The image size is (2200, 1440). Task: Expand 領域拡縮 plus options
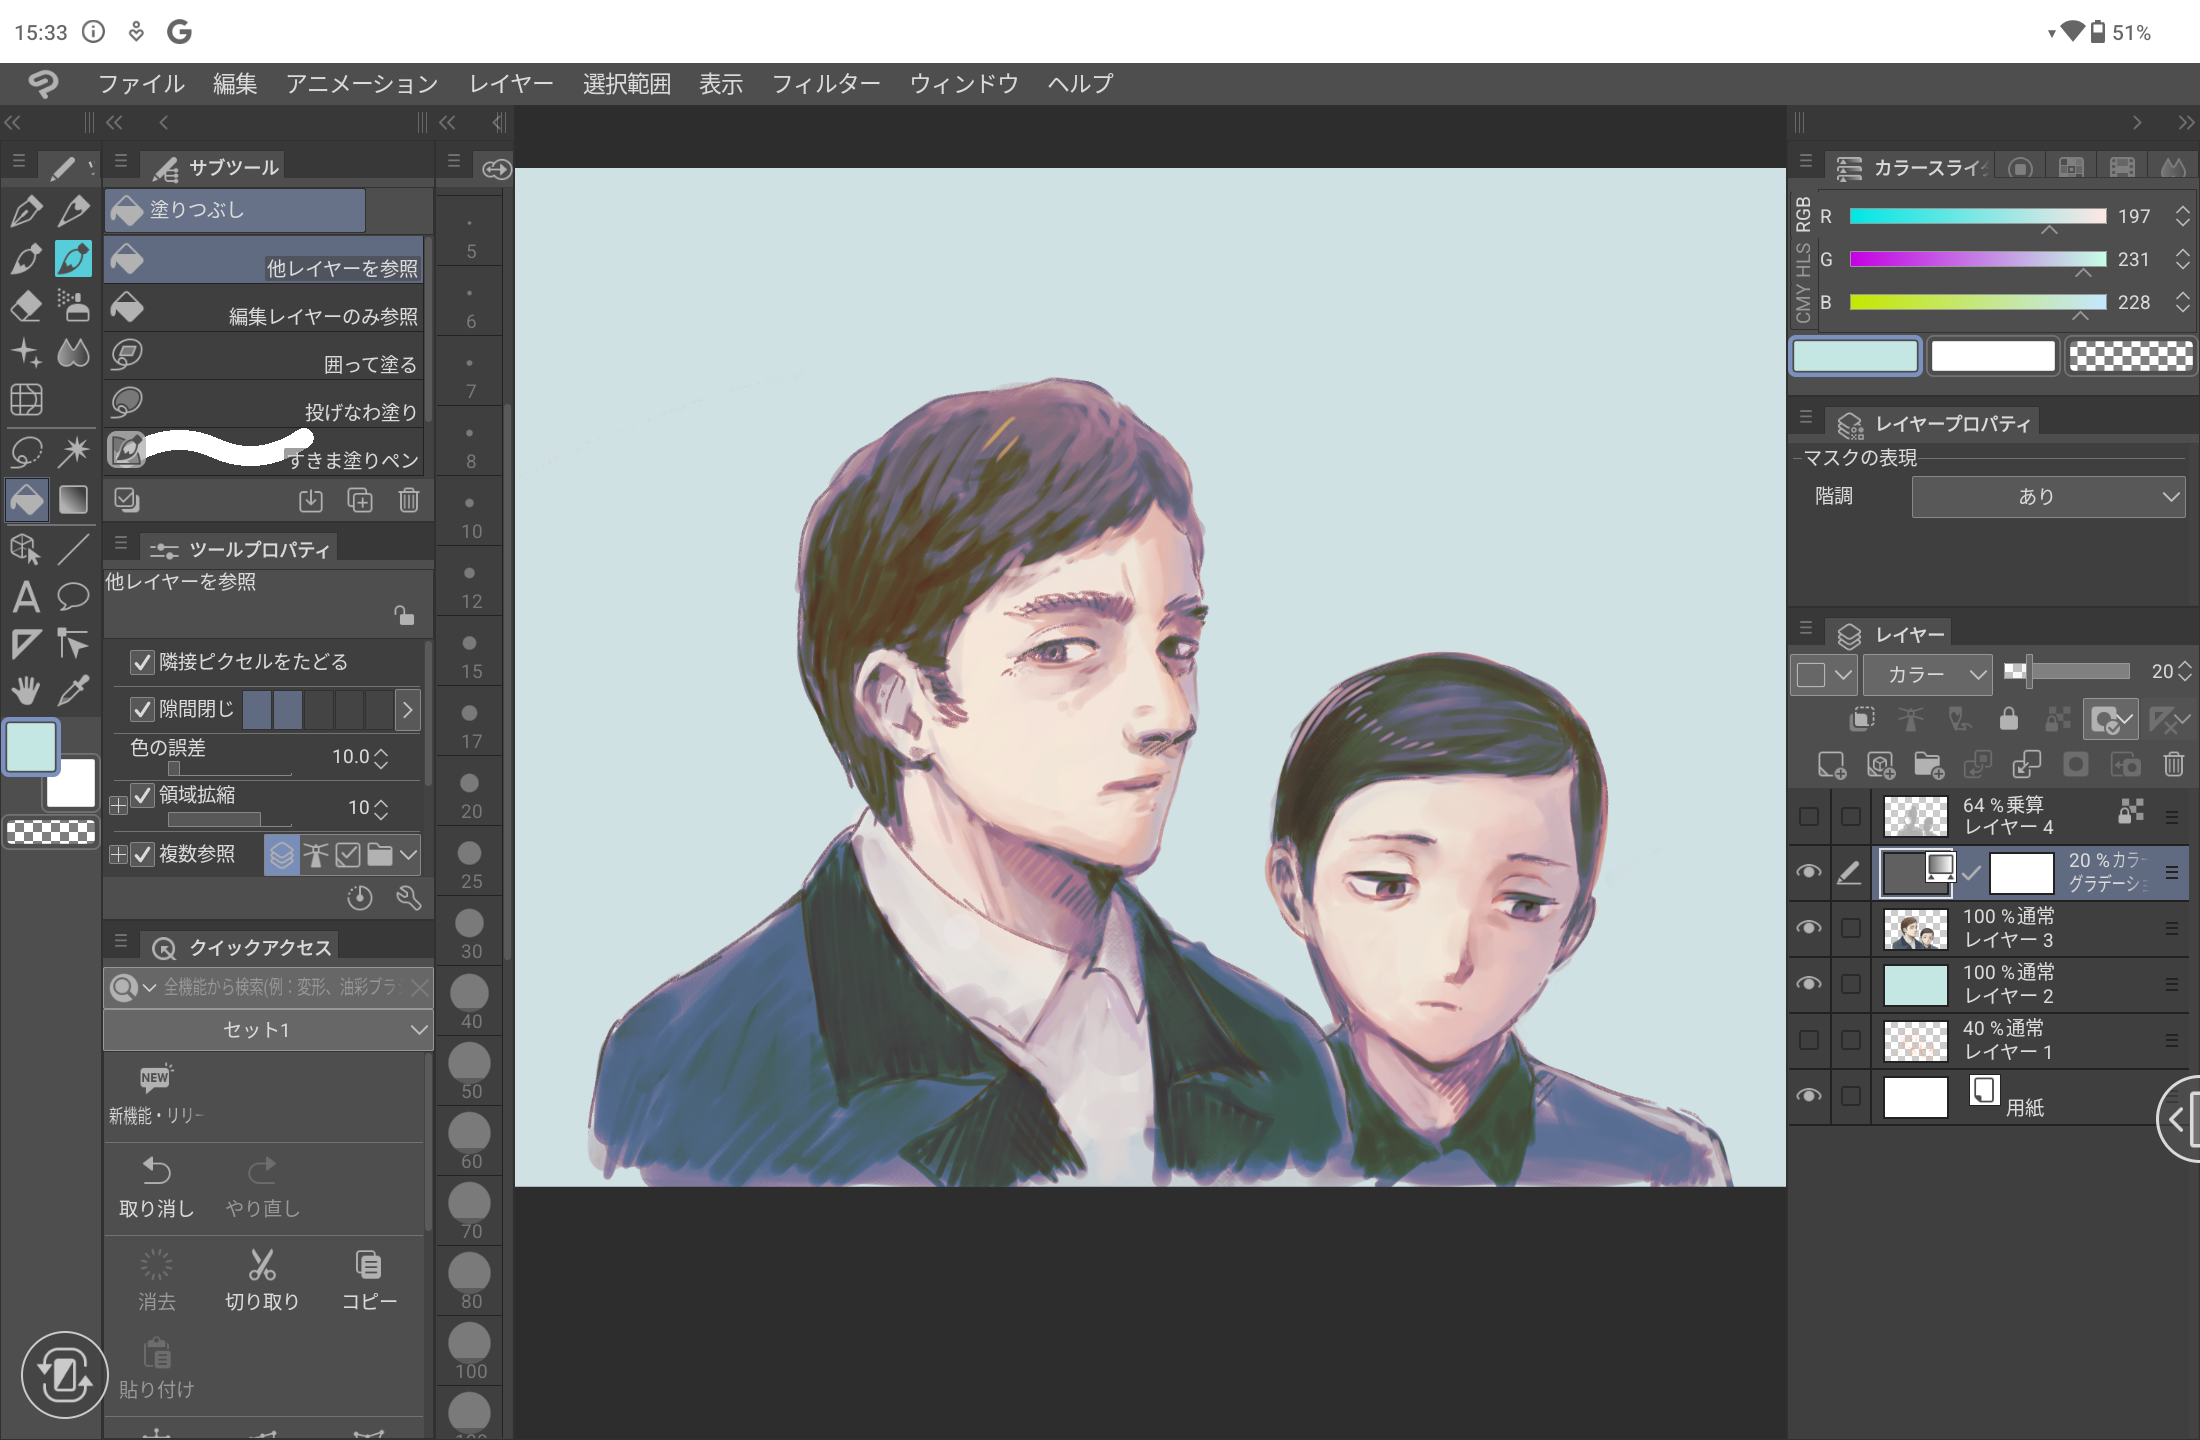click(118, 805)
